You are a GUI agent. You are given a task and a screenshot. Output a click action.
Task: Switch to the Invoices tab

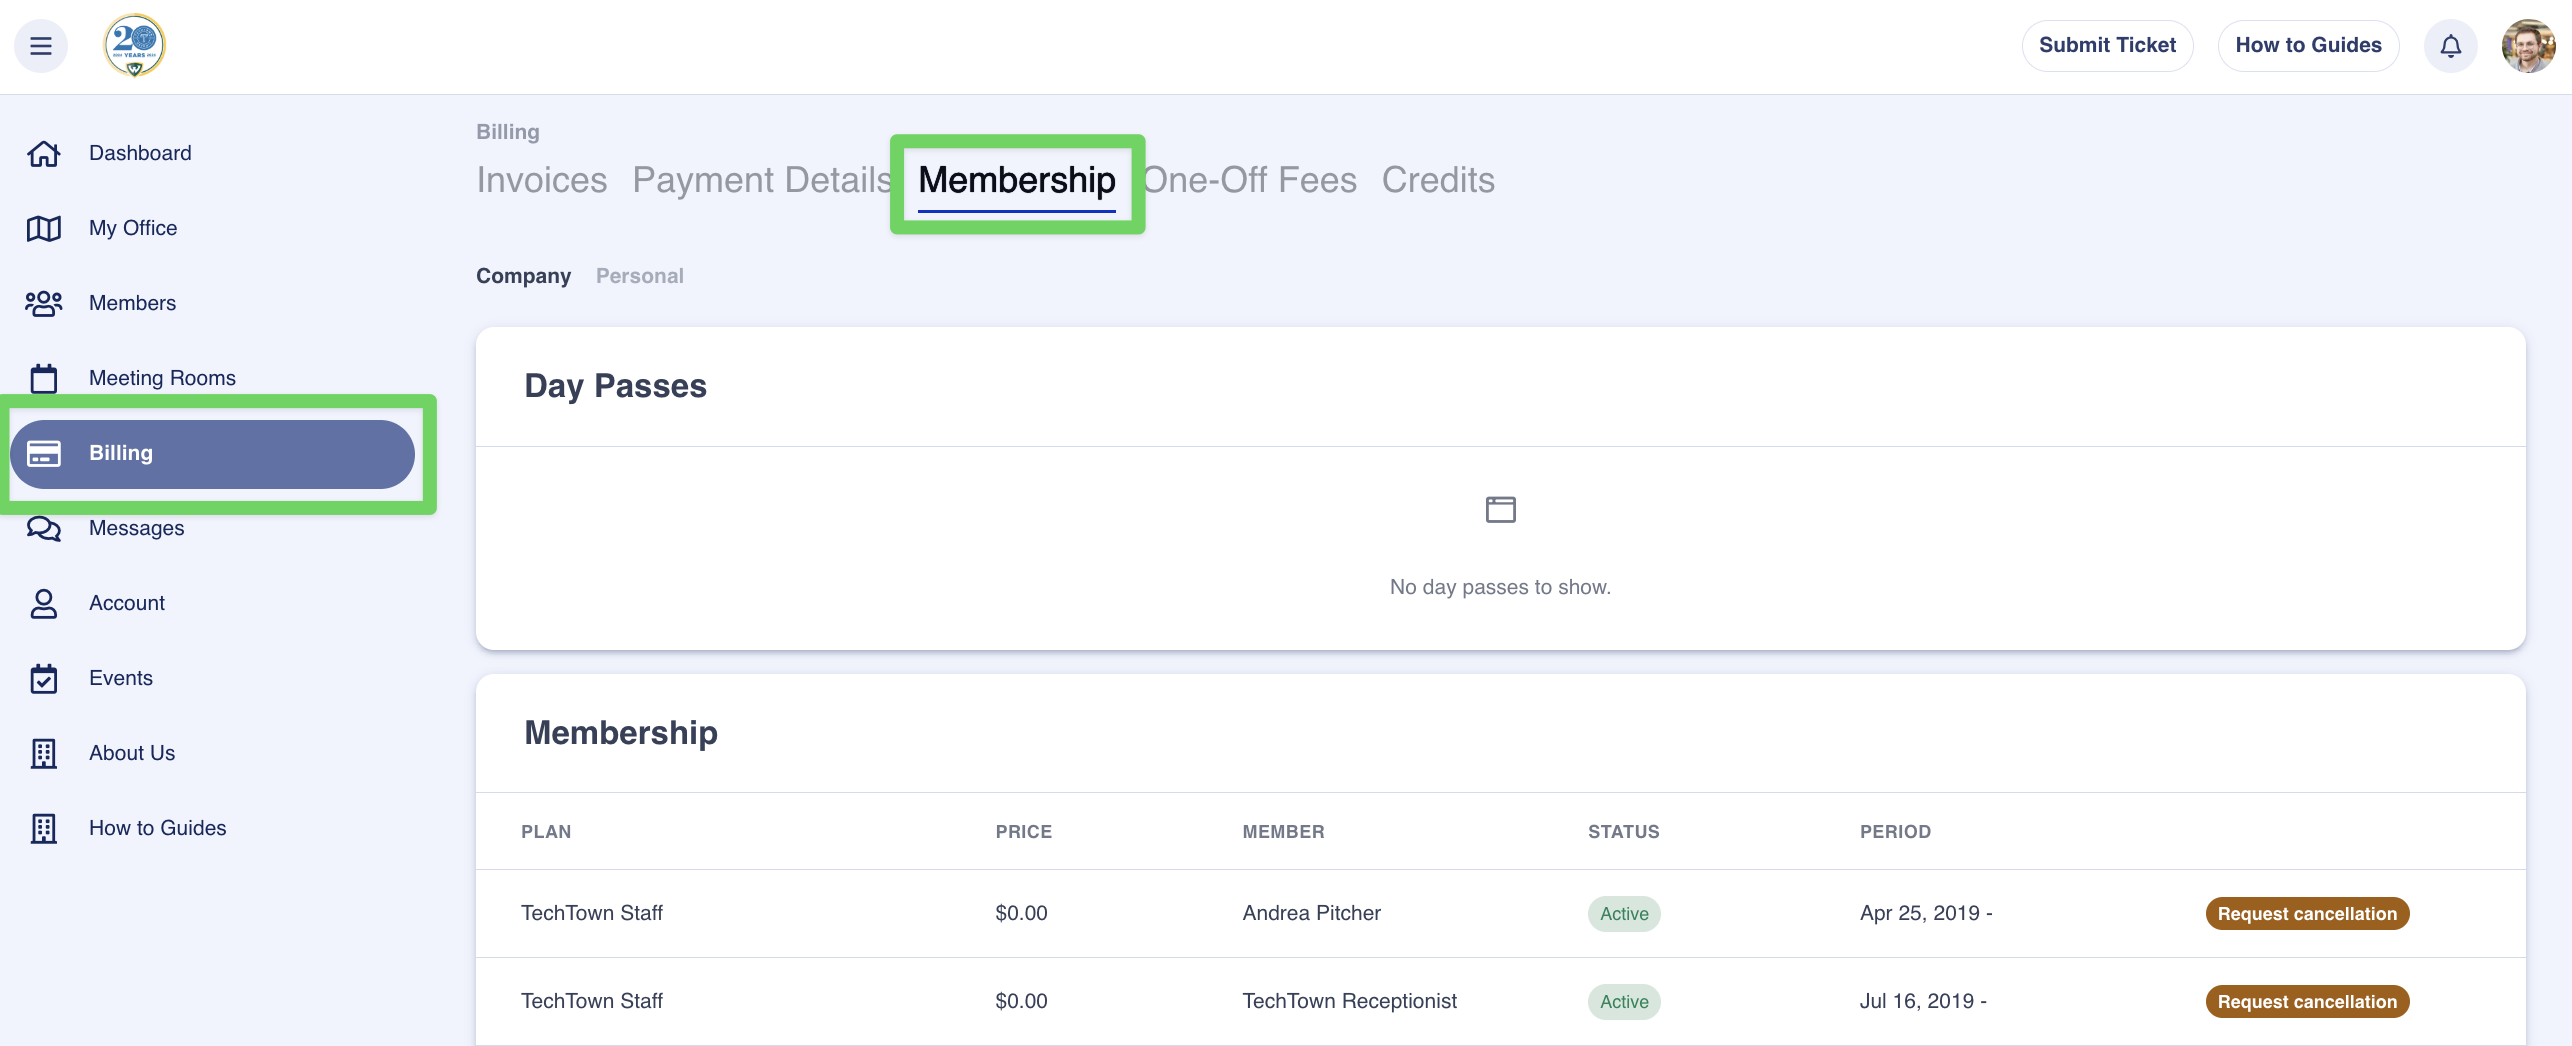(541, 181)
